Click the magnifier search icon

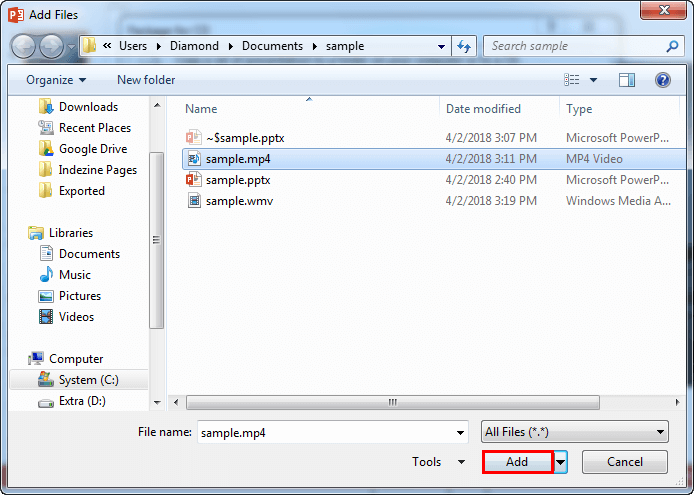[x=672, y=46]
